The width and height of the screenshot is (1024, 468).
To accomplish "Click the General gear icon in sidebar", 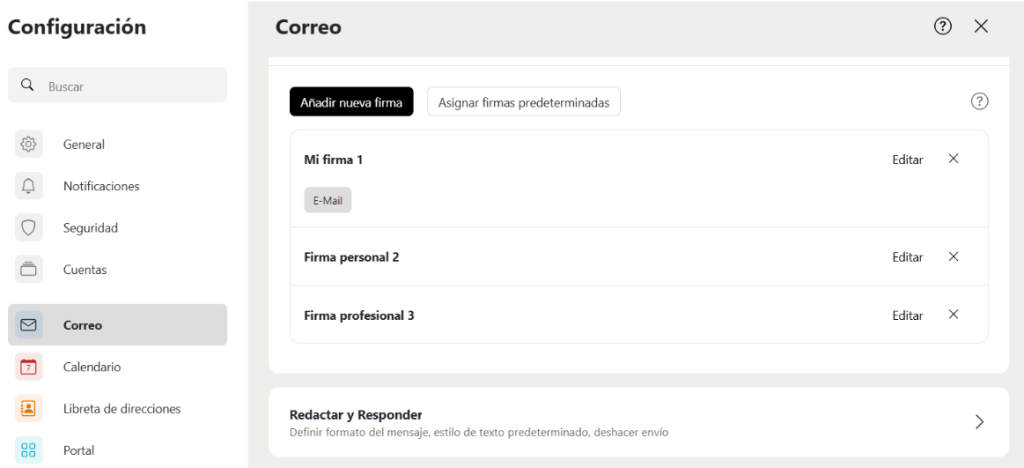I will 28,144.
